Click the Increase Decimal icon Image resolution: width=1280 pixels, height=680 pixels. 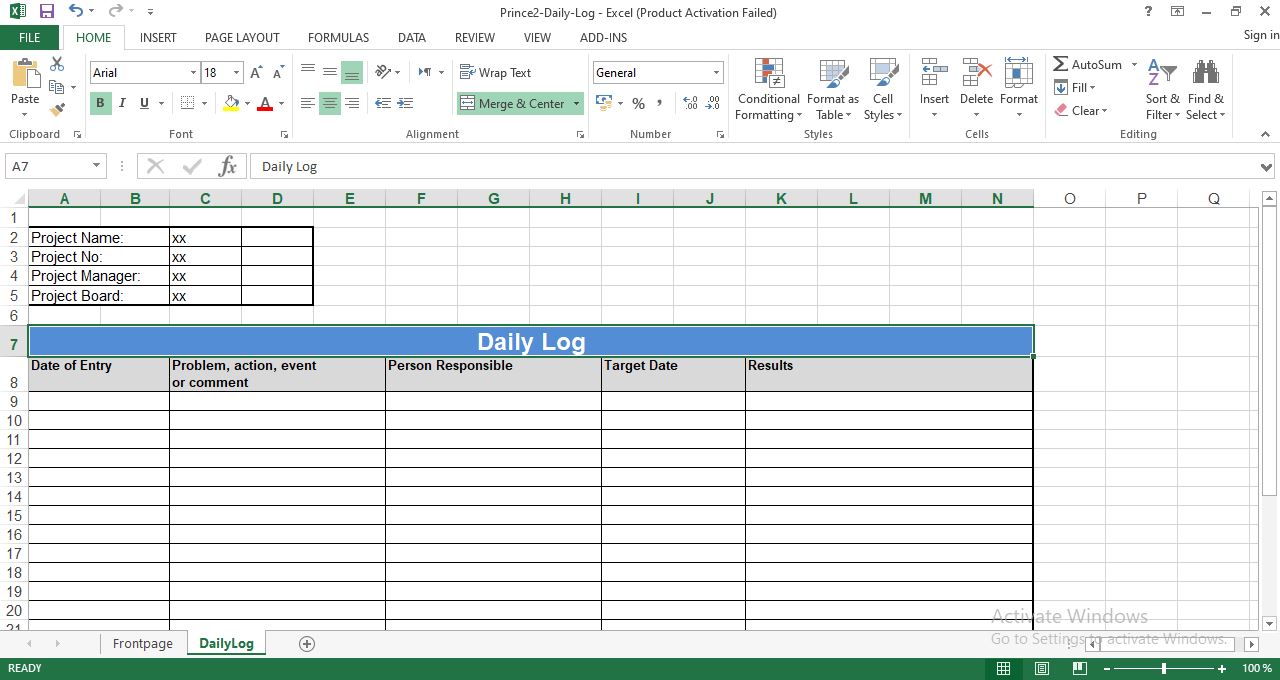[690, 103]
